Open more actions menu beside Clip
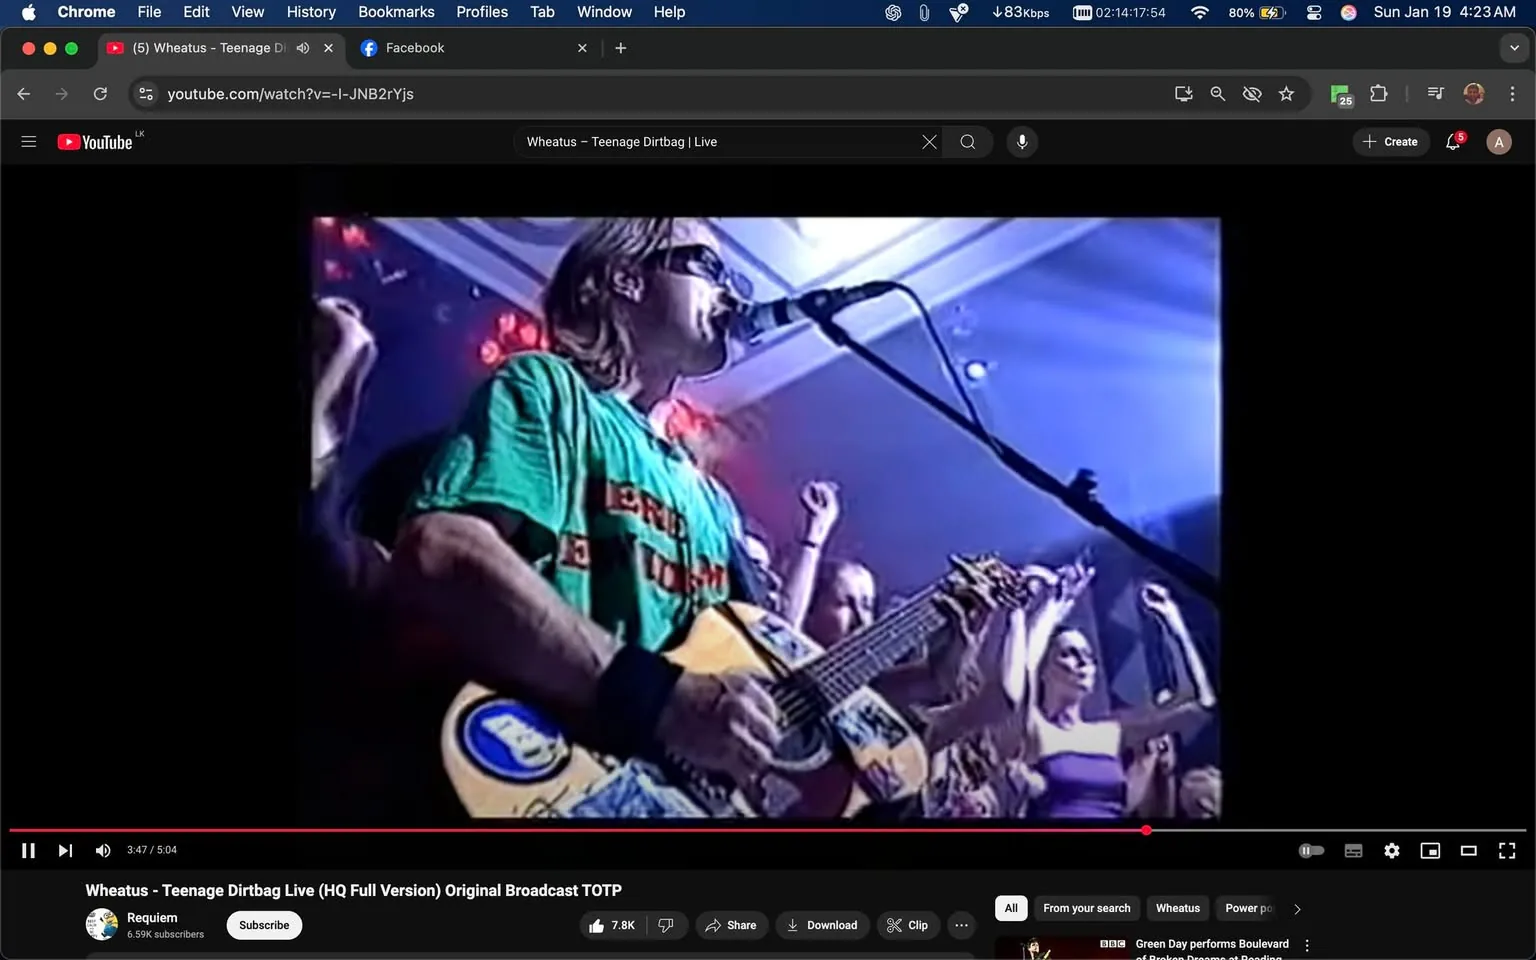The image size is (1536, 960). pyautogui.click(x=961, y=925)
